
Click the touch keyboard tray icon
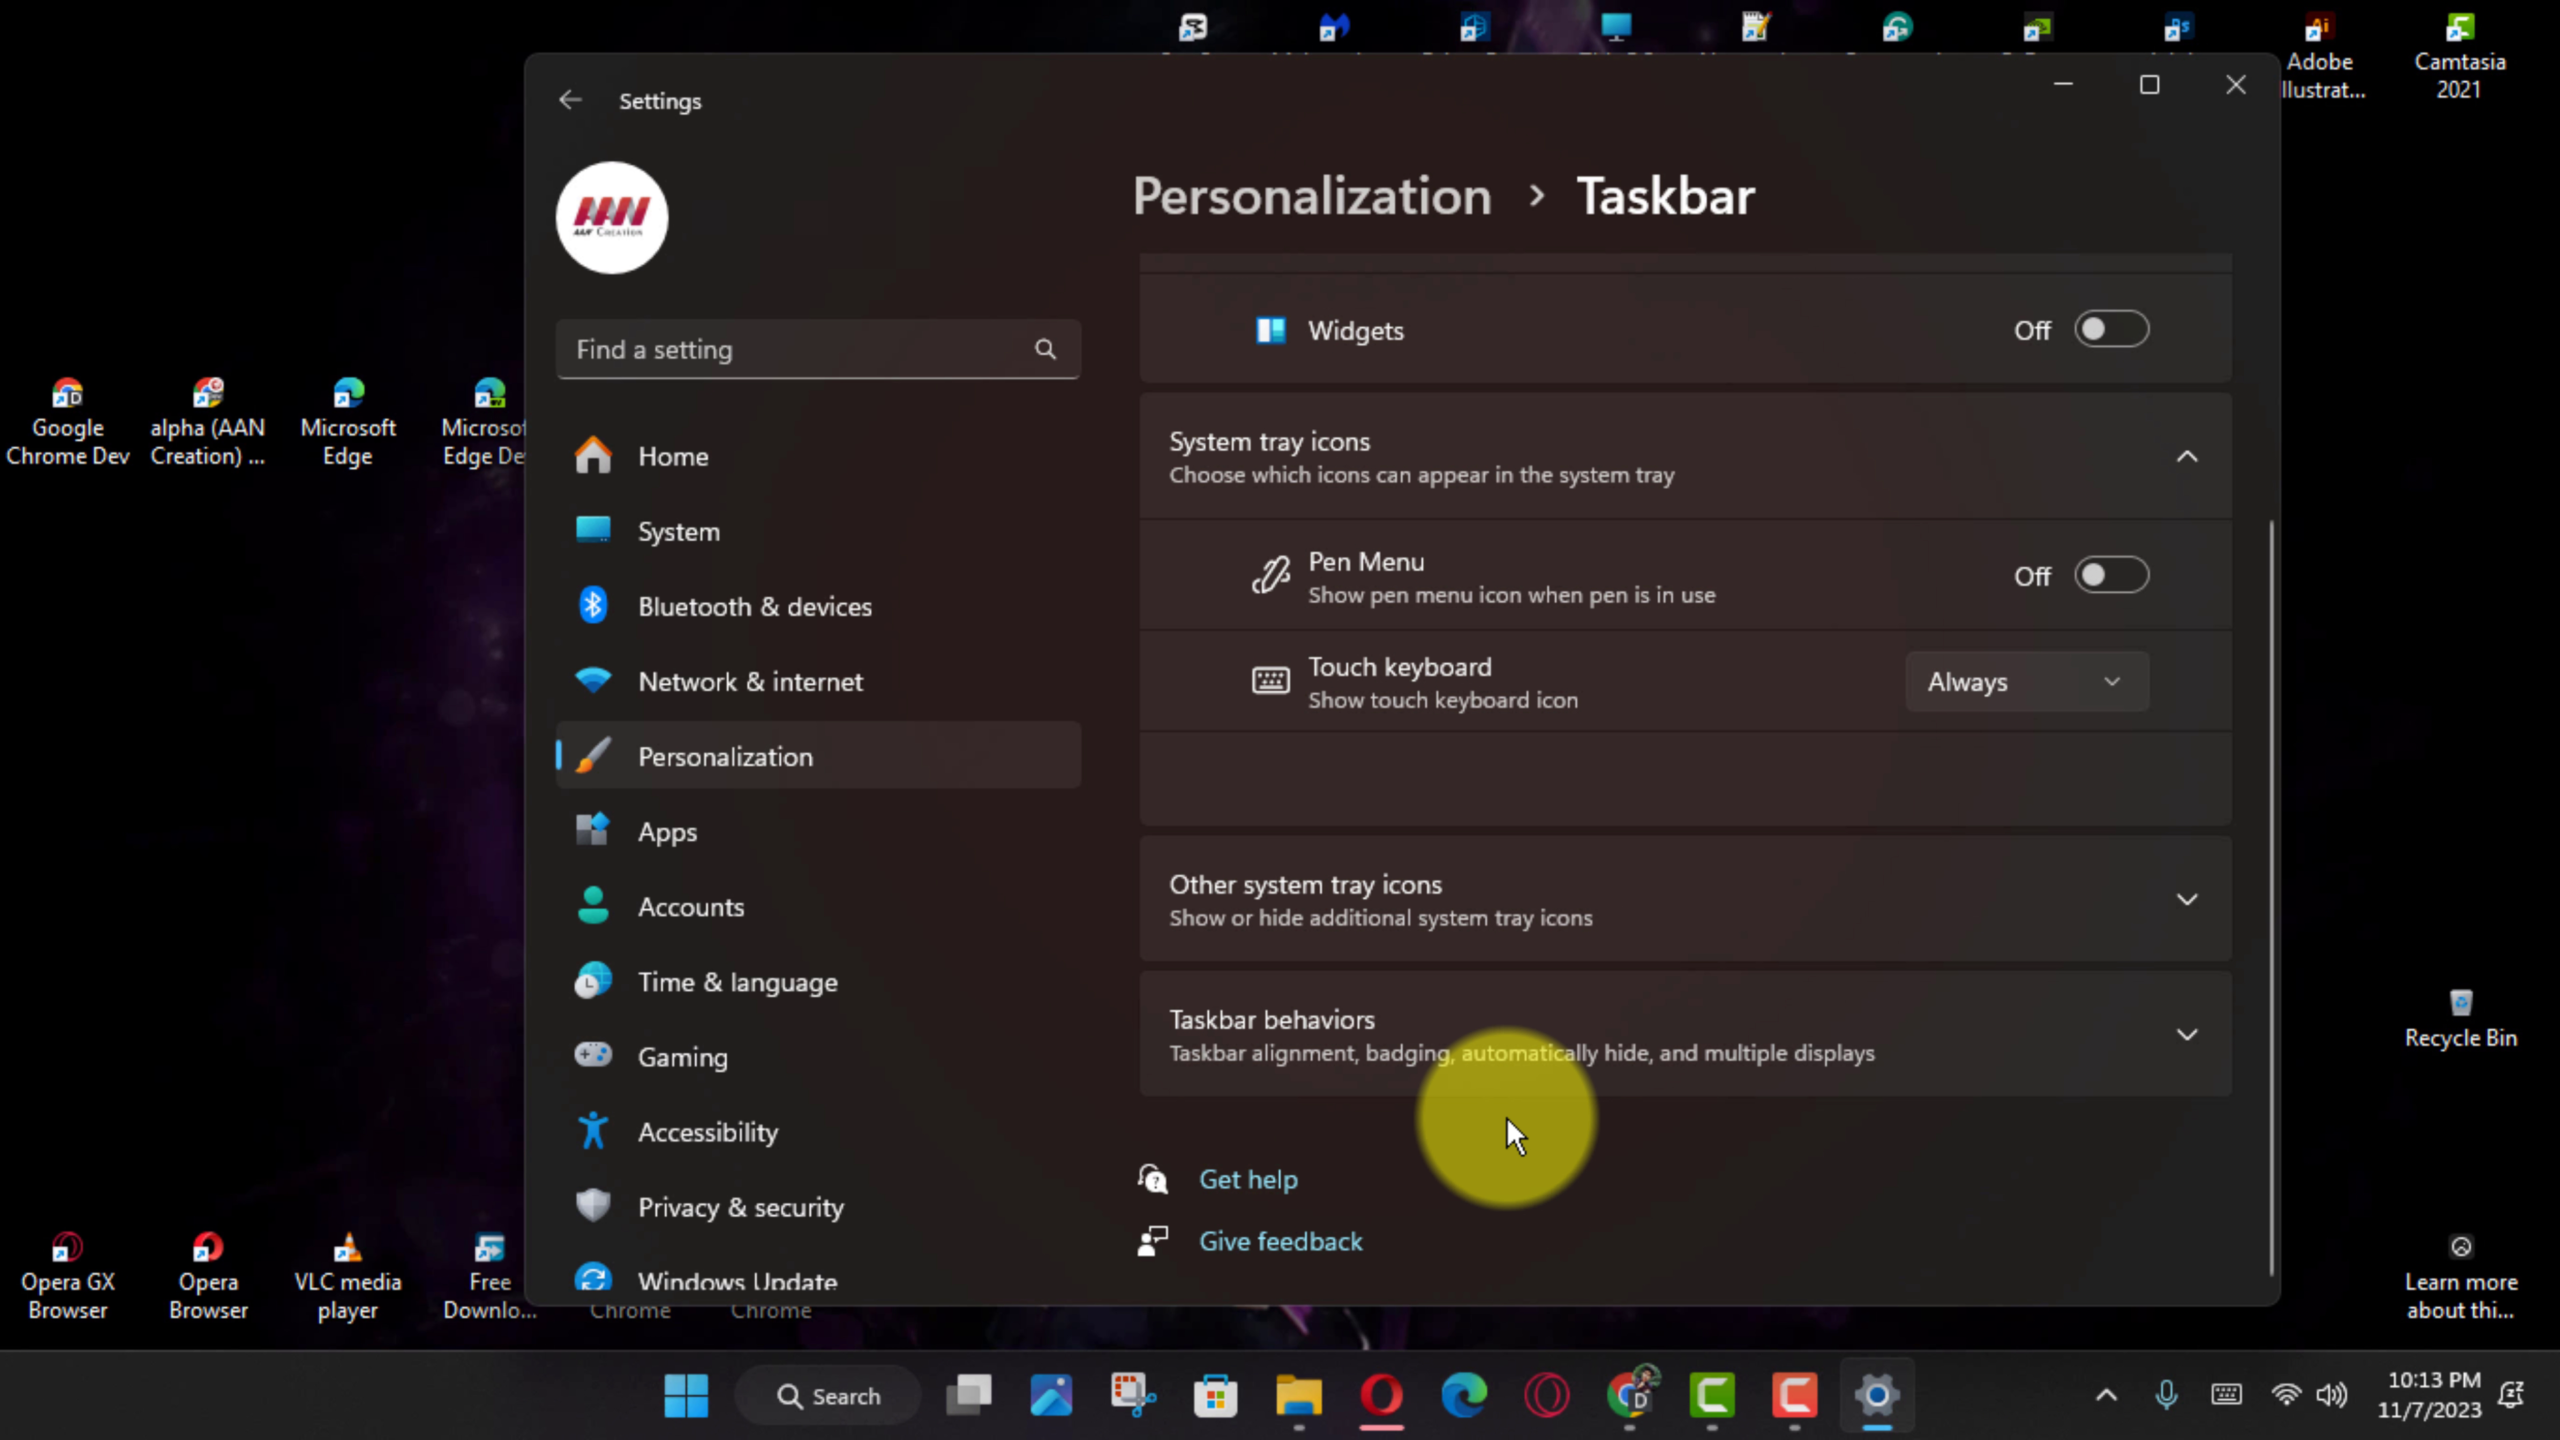tap(2226, 1394)
